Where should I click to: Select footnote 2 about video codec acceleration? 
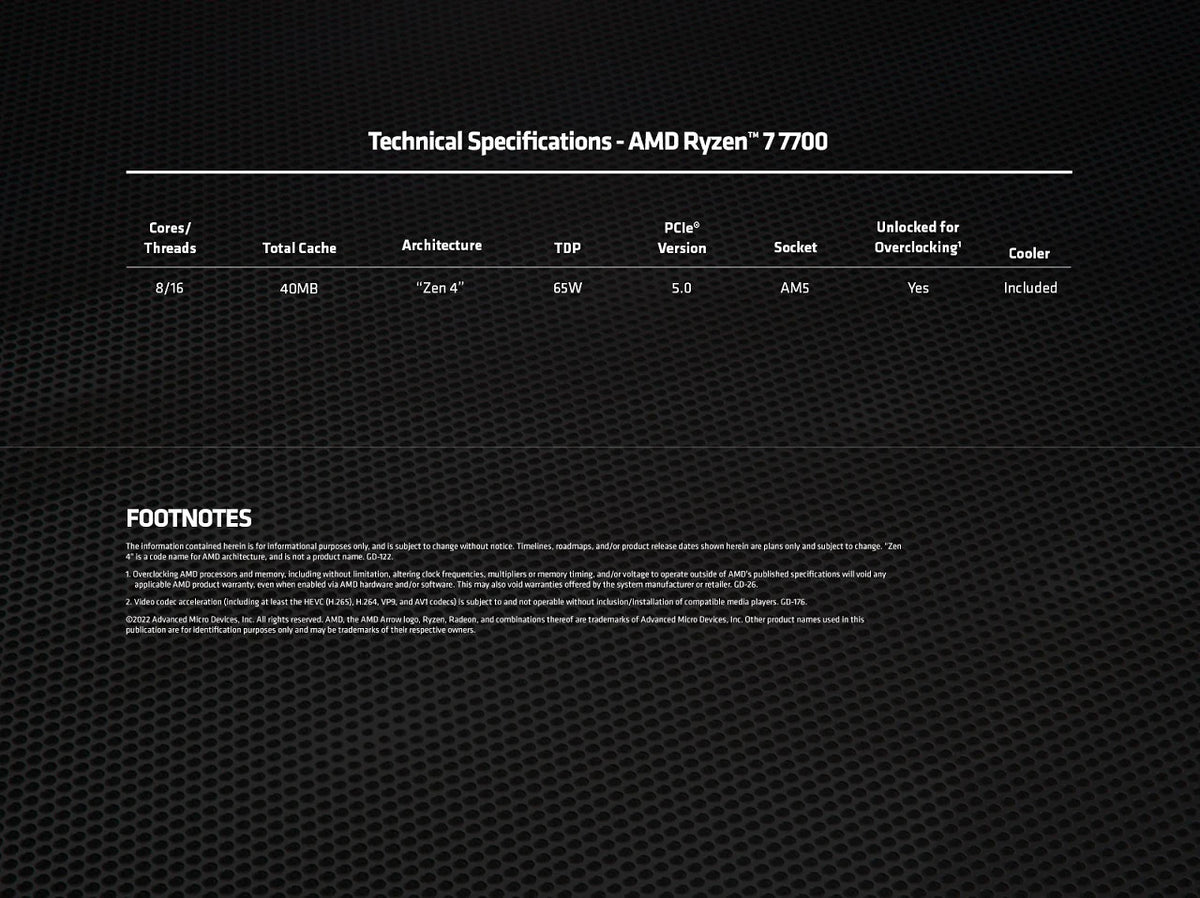tap(466, 602)
